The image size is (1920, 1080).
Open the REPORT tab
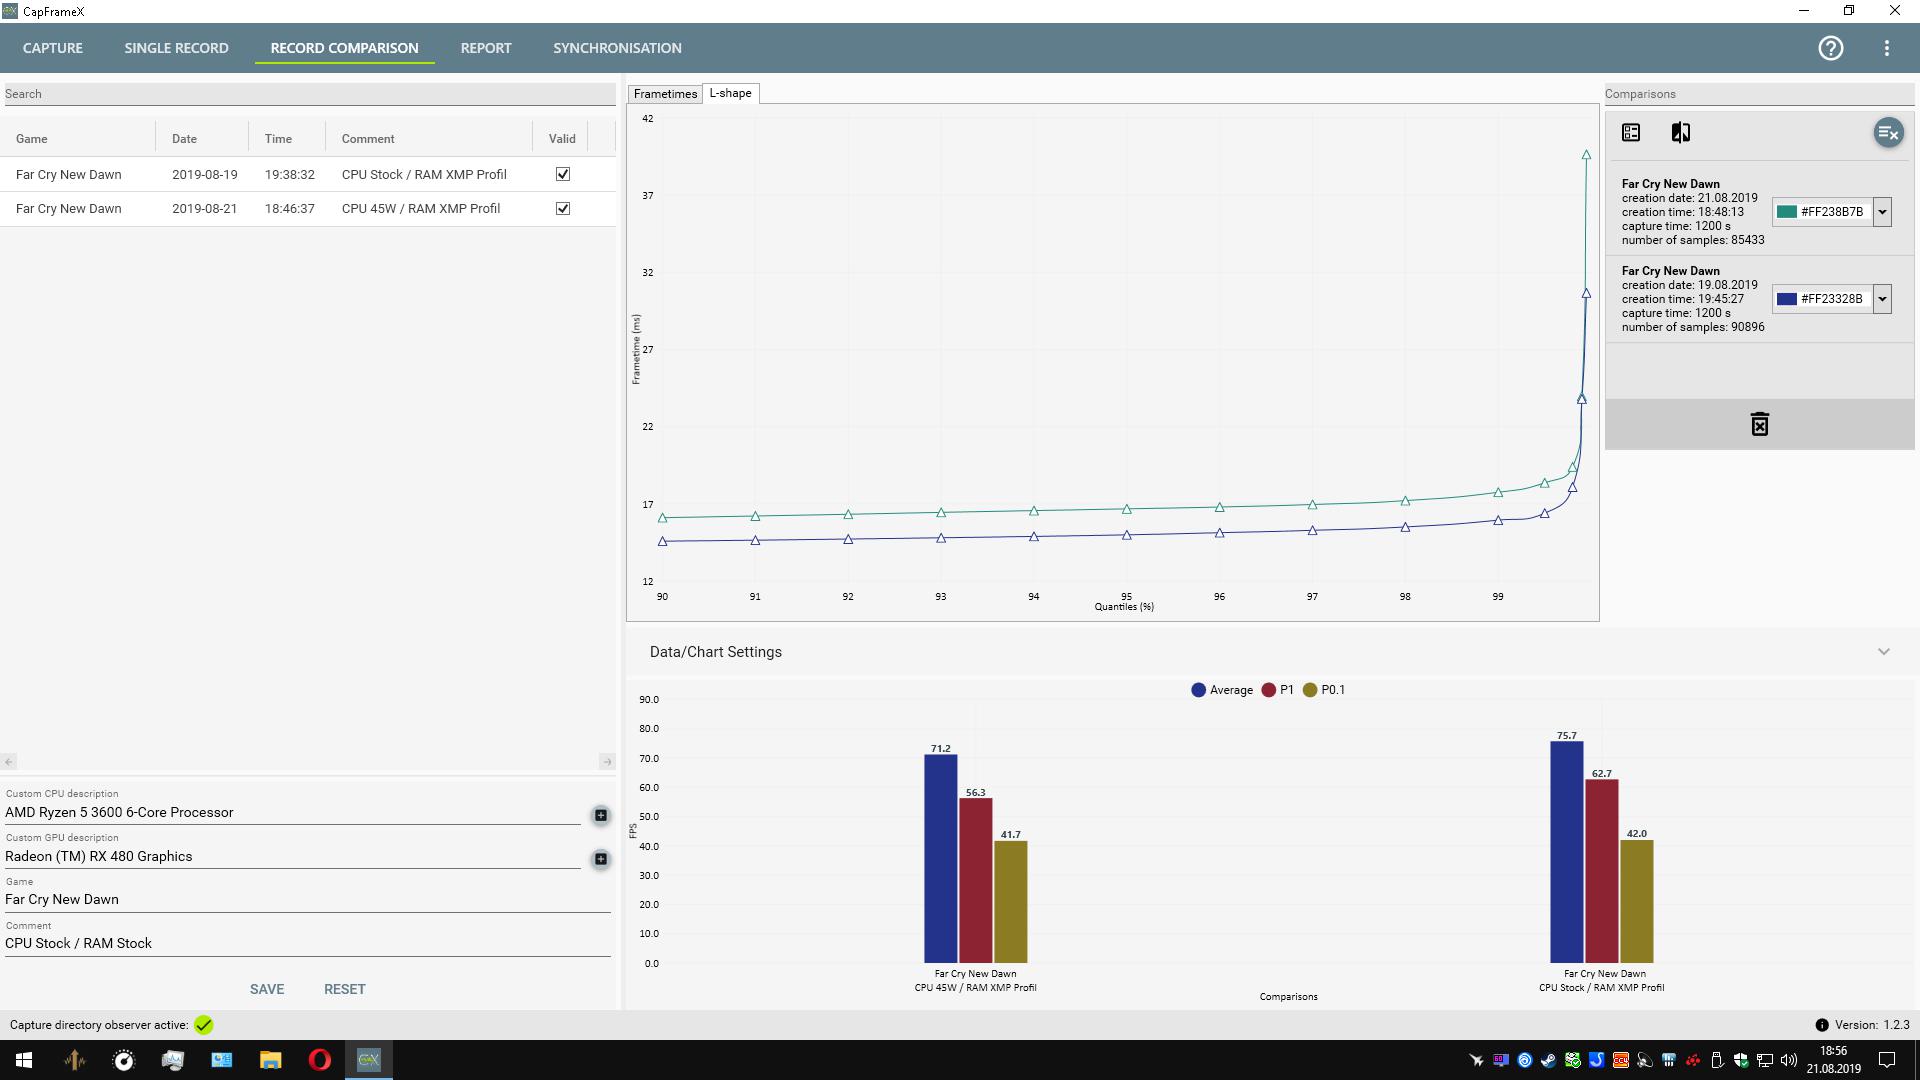(486, 48)
